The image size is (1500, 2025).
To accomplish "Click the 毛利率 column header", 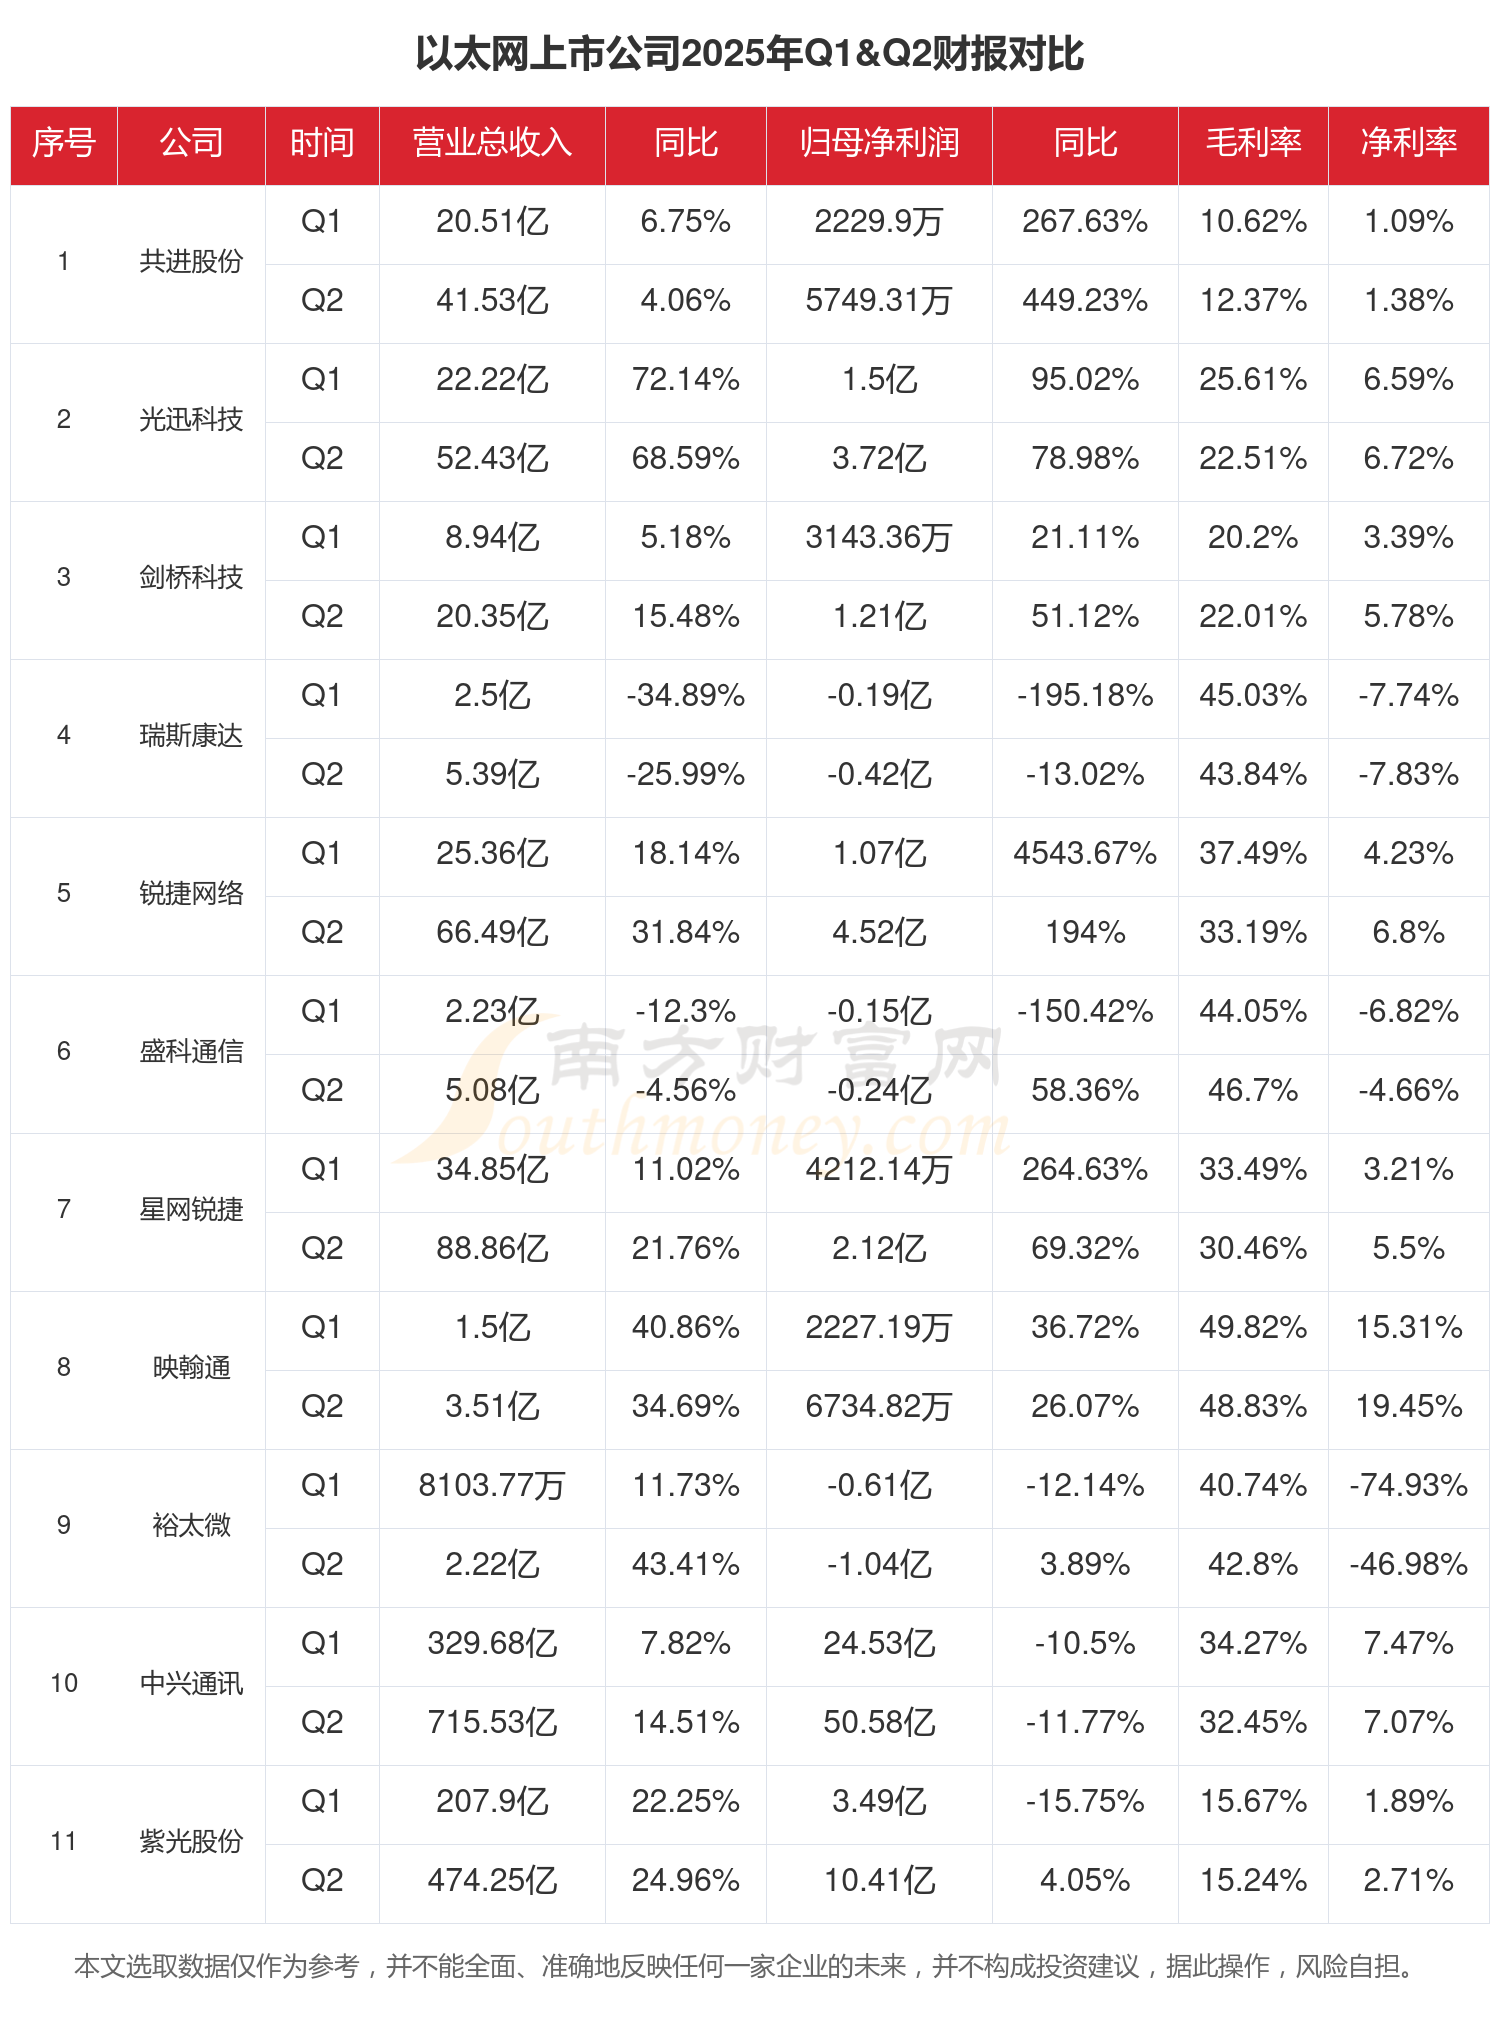I will point(1253,144).
